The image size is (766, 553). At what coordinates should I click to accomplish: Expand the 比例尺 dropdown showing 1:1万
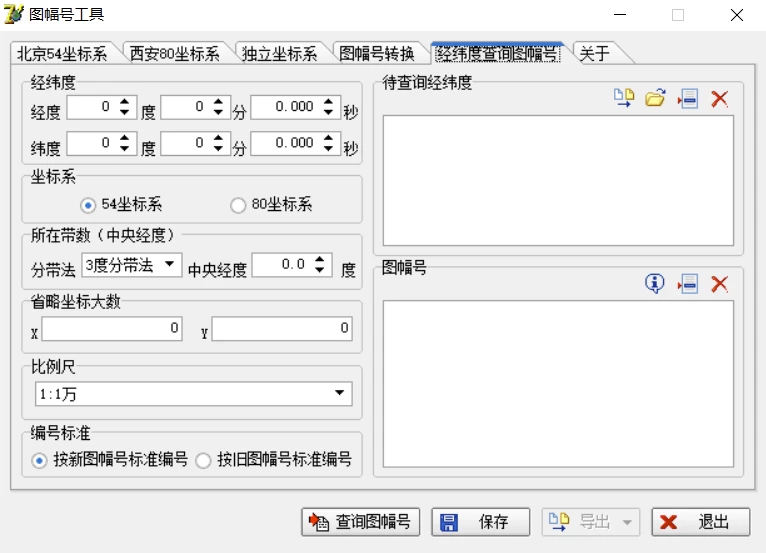pos(340,394)
